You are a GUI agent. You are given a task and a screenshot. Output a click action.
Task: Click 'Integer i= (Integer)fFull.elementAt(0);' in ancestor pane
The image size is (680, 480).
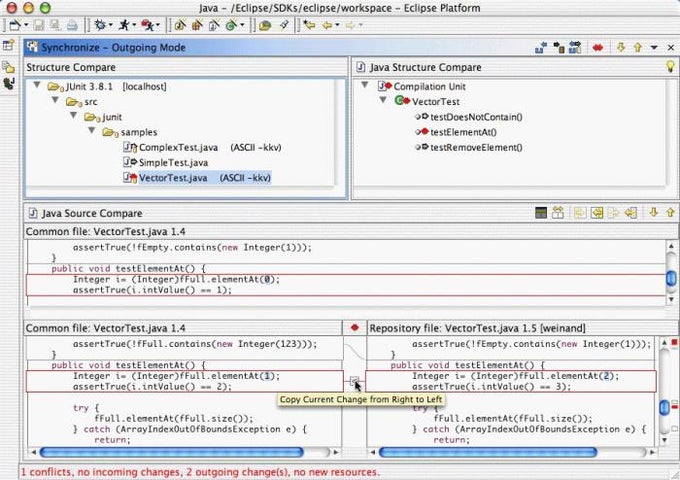(x=176, y=280)
